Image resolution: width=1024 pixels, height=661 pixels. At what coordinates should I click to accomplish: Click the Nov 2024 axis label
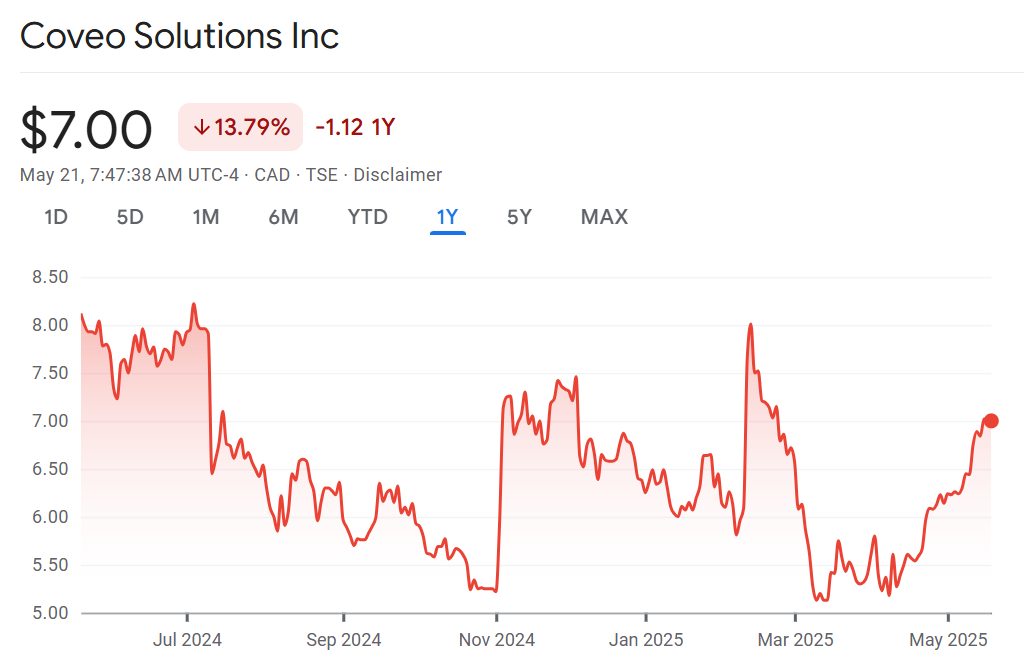click(497, 639)
